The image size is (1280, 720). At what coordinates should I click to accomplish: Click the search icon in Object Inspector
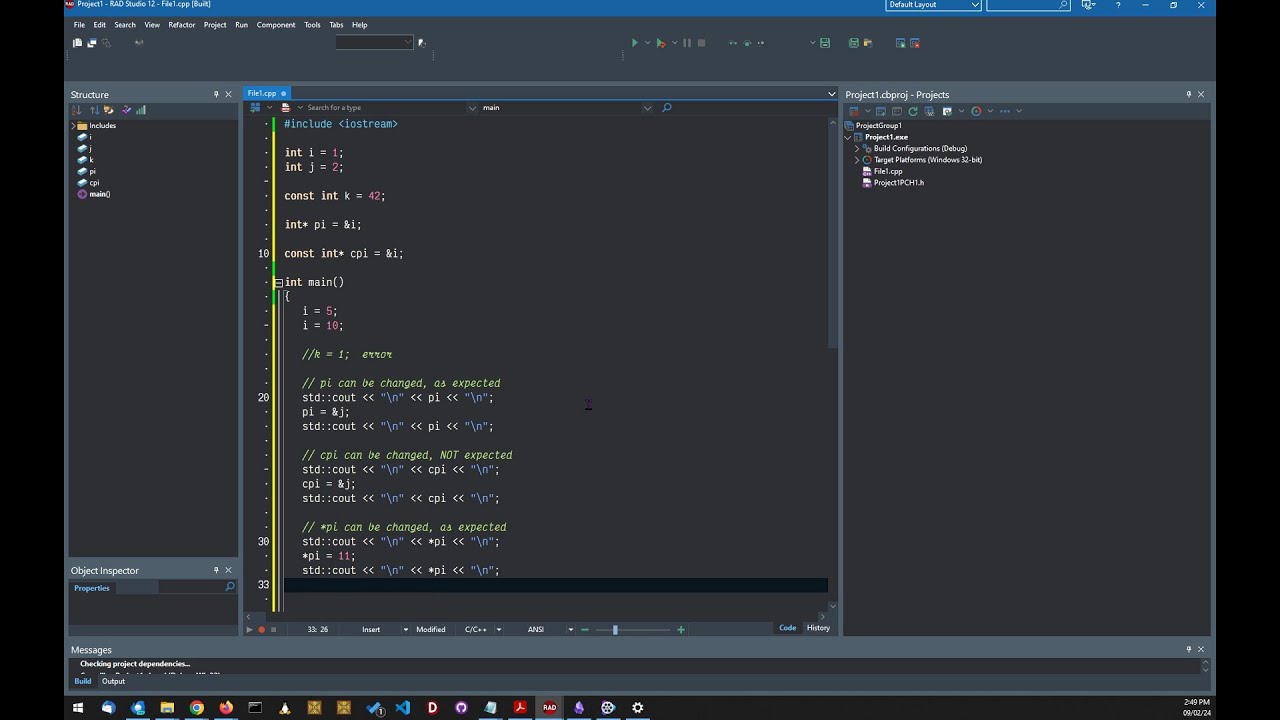point(229,587)
